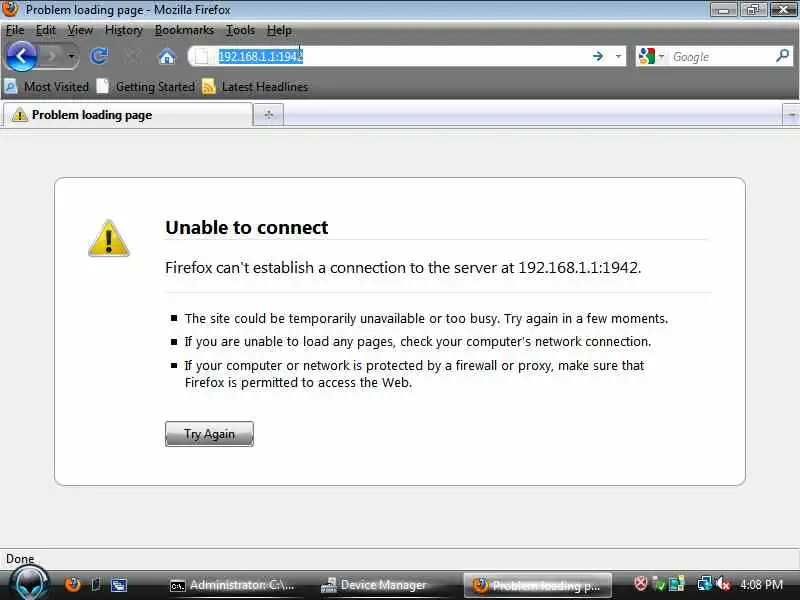Click the Forward navigation arrow

tap(51, 56)
